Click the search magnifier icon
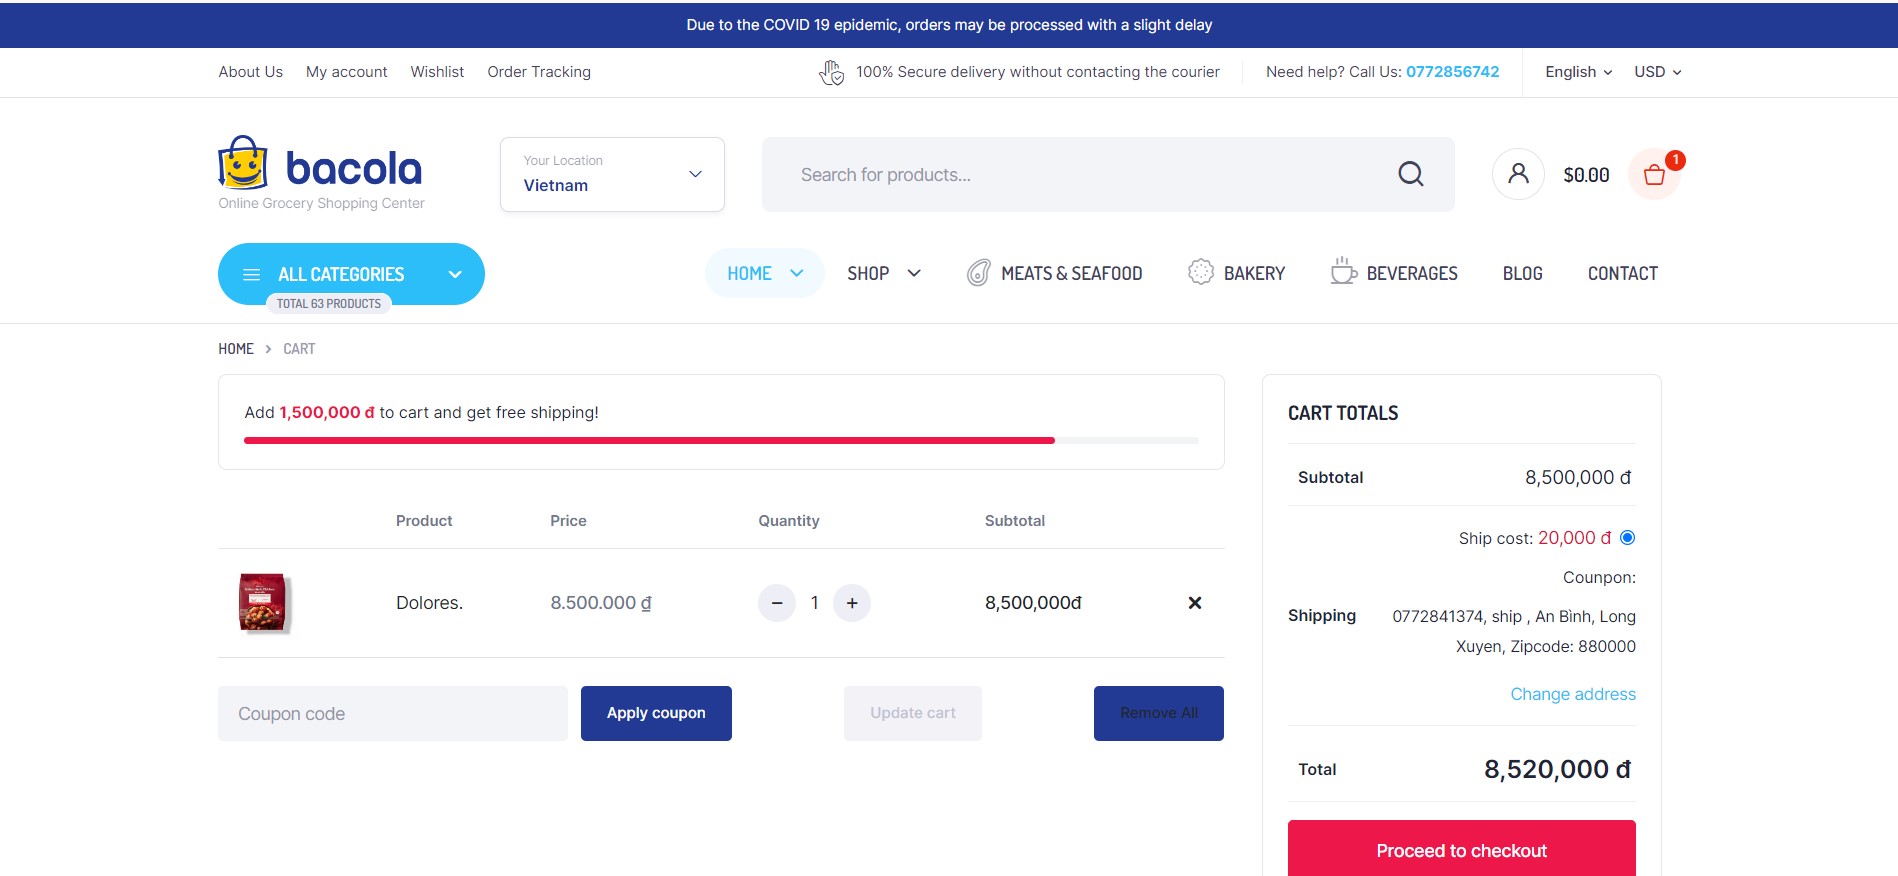The height and width of the screenshot is (876, 1898). [x=1410, y=174]
